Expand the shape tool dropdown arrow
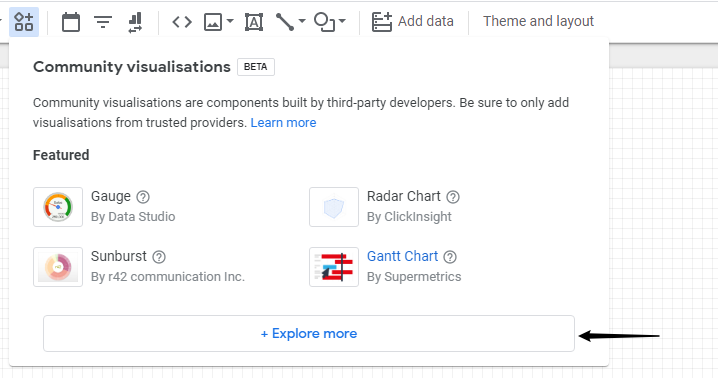The image size is (718, 378). click(x=342, y=21)
